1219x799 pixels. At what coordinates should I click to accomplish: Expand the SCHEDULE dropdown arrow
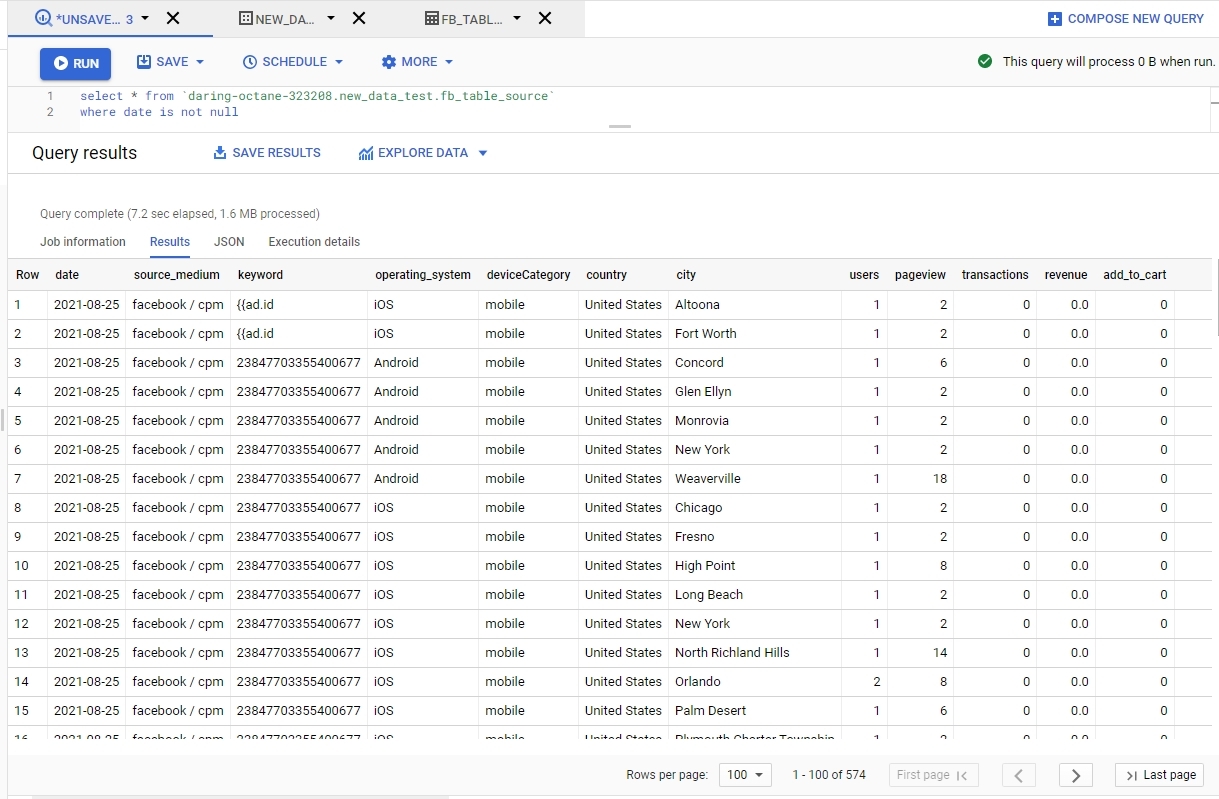click(x=339, y=62)
